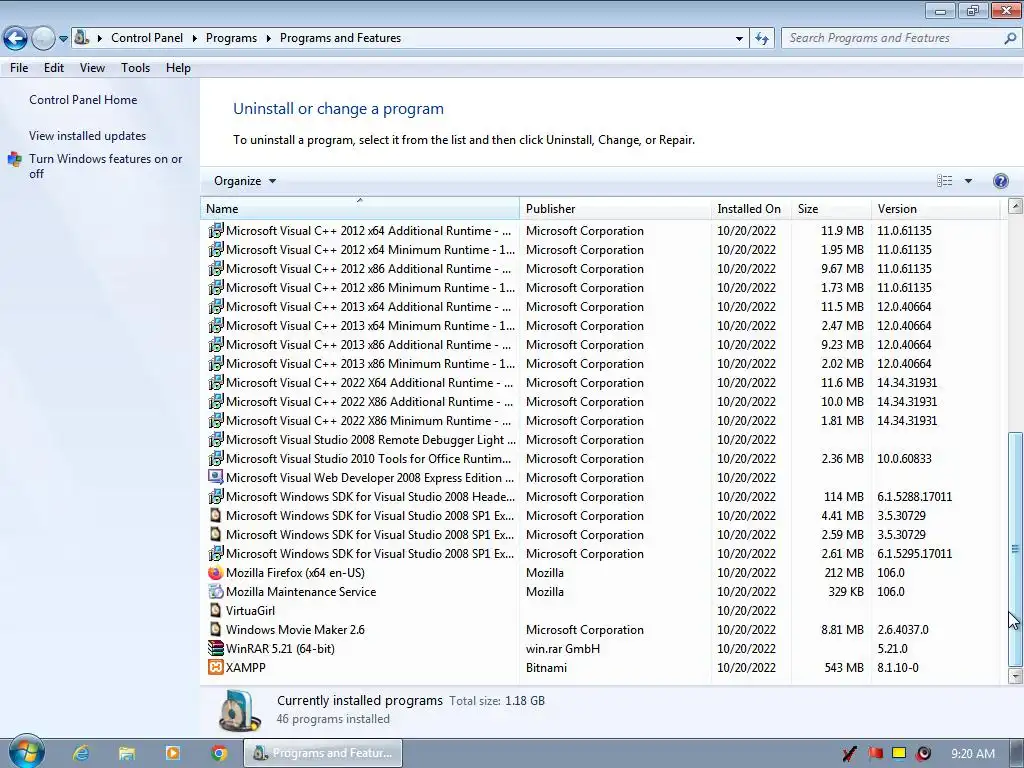This screenshot has width=1024, height=768.
Task: Click the Action Center flag tray icon
Action: click(875, 754)
